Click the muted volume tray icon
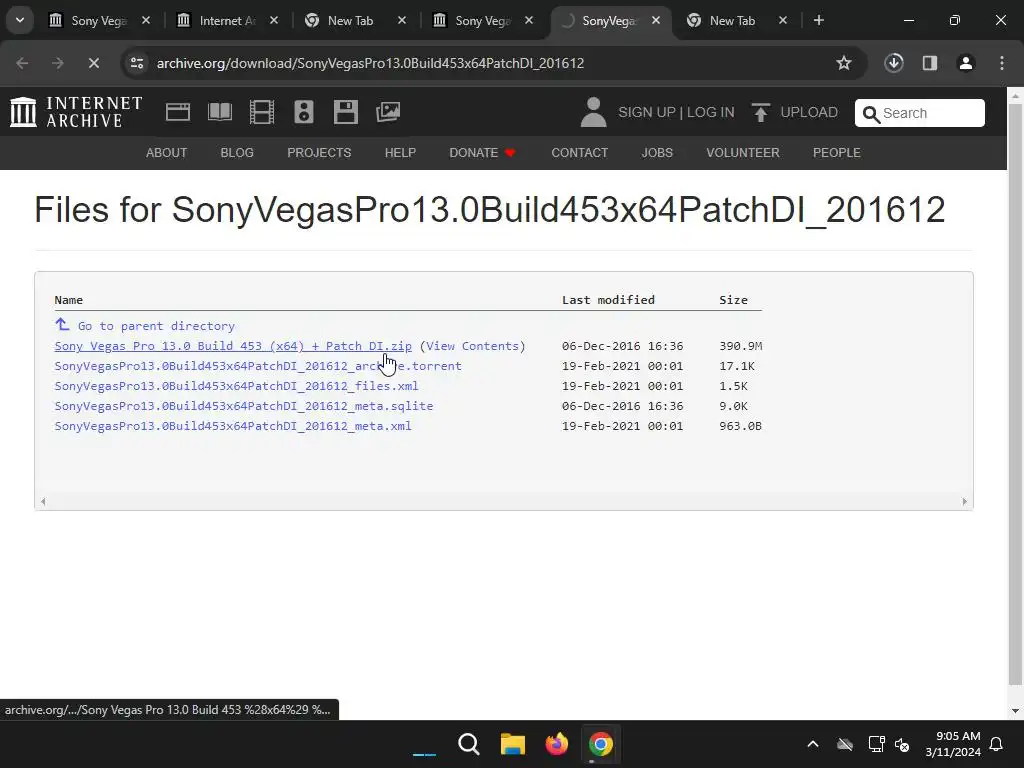This screenshot has height=768, width=1024. coord(902,744)
